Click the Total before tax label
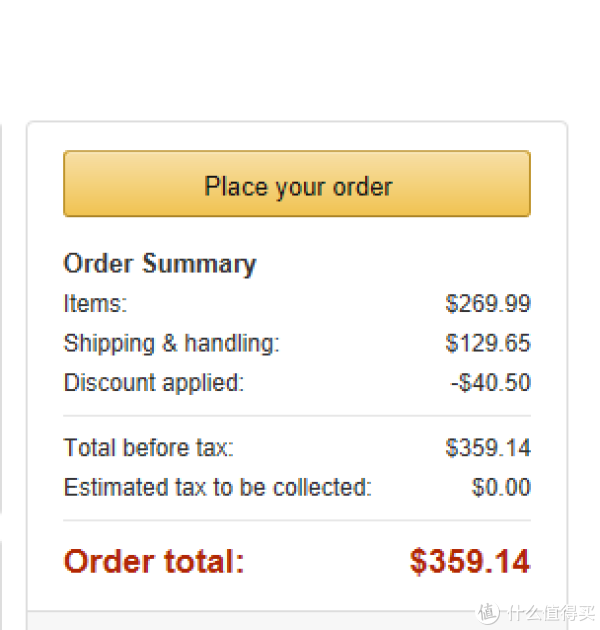The image size is (600, 630). tap(149, 448)
